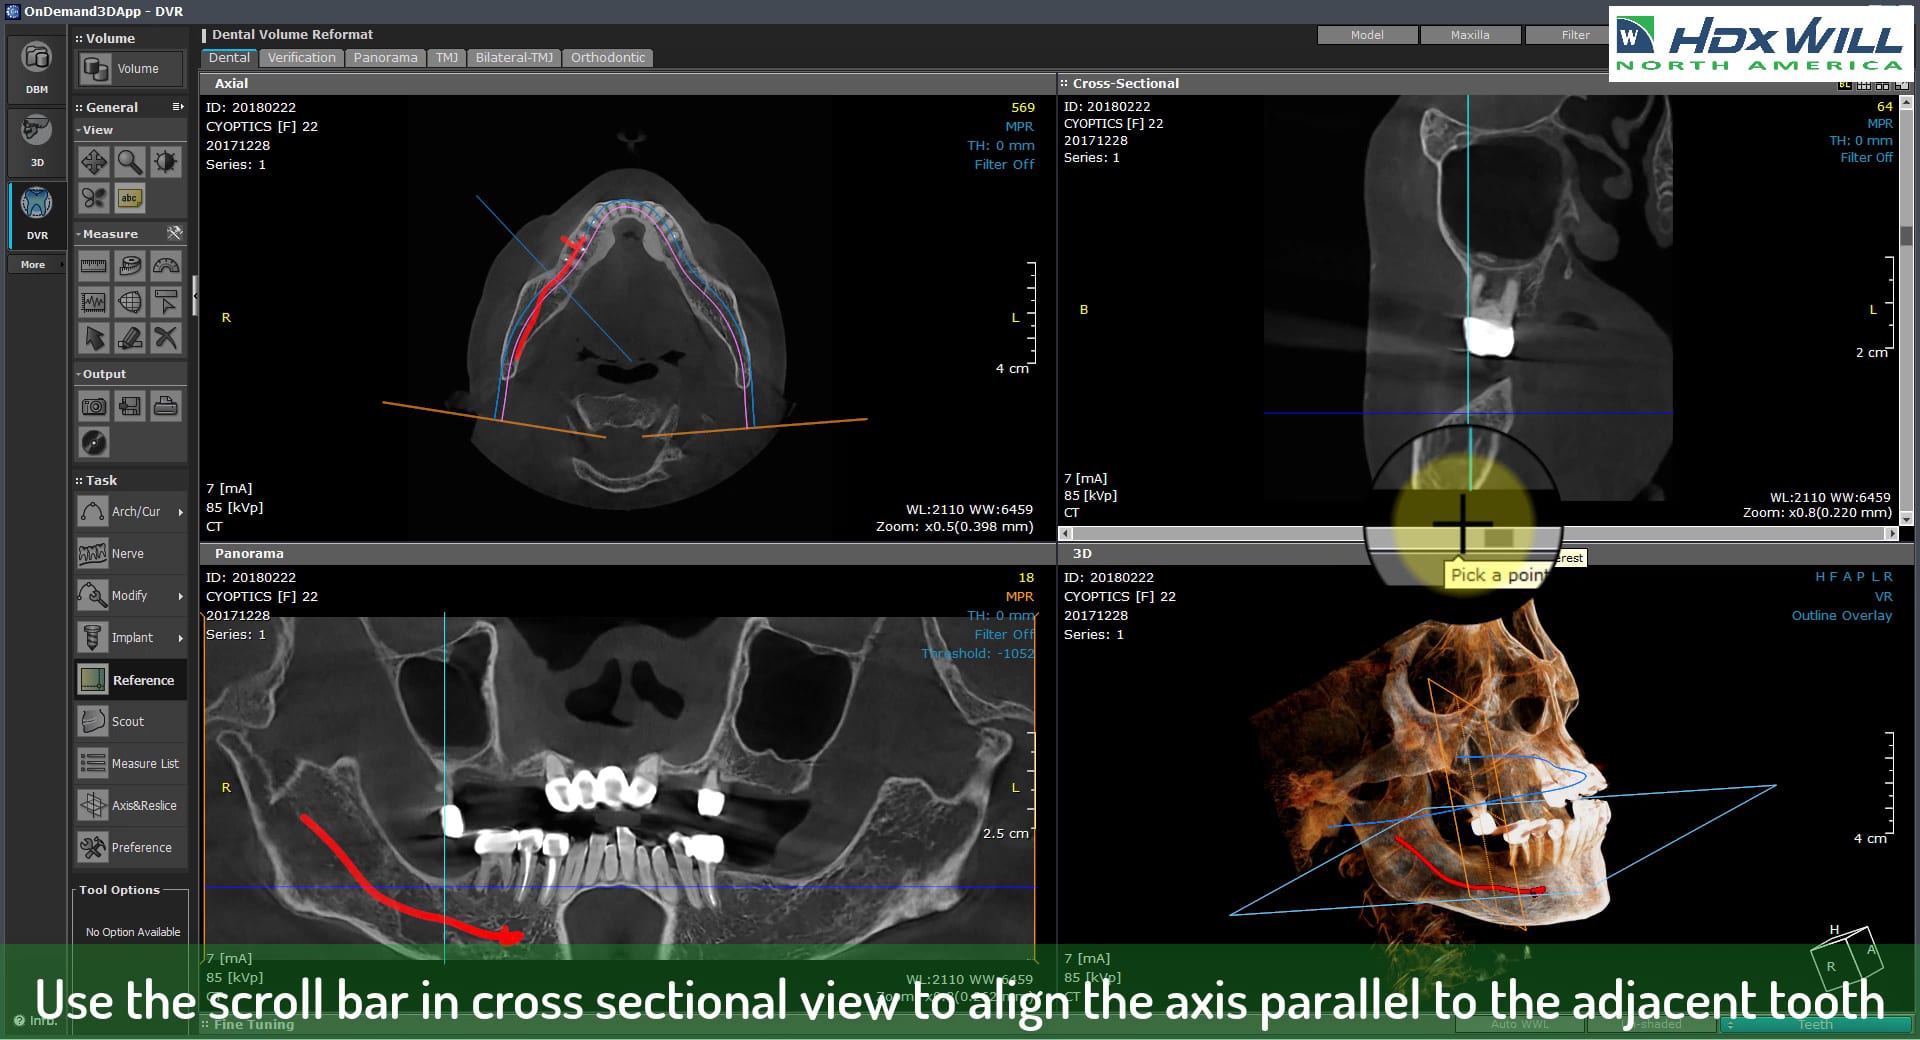Open the General panel menu icon
The width and height of the screenshot is (1920, 1040).
(178, 106)
